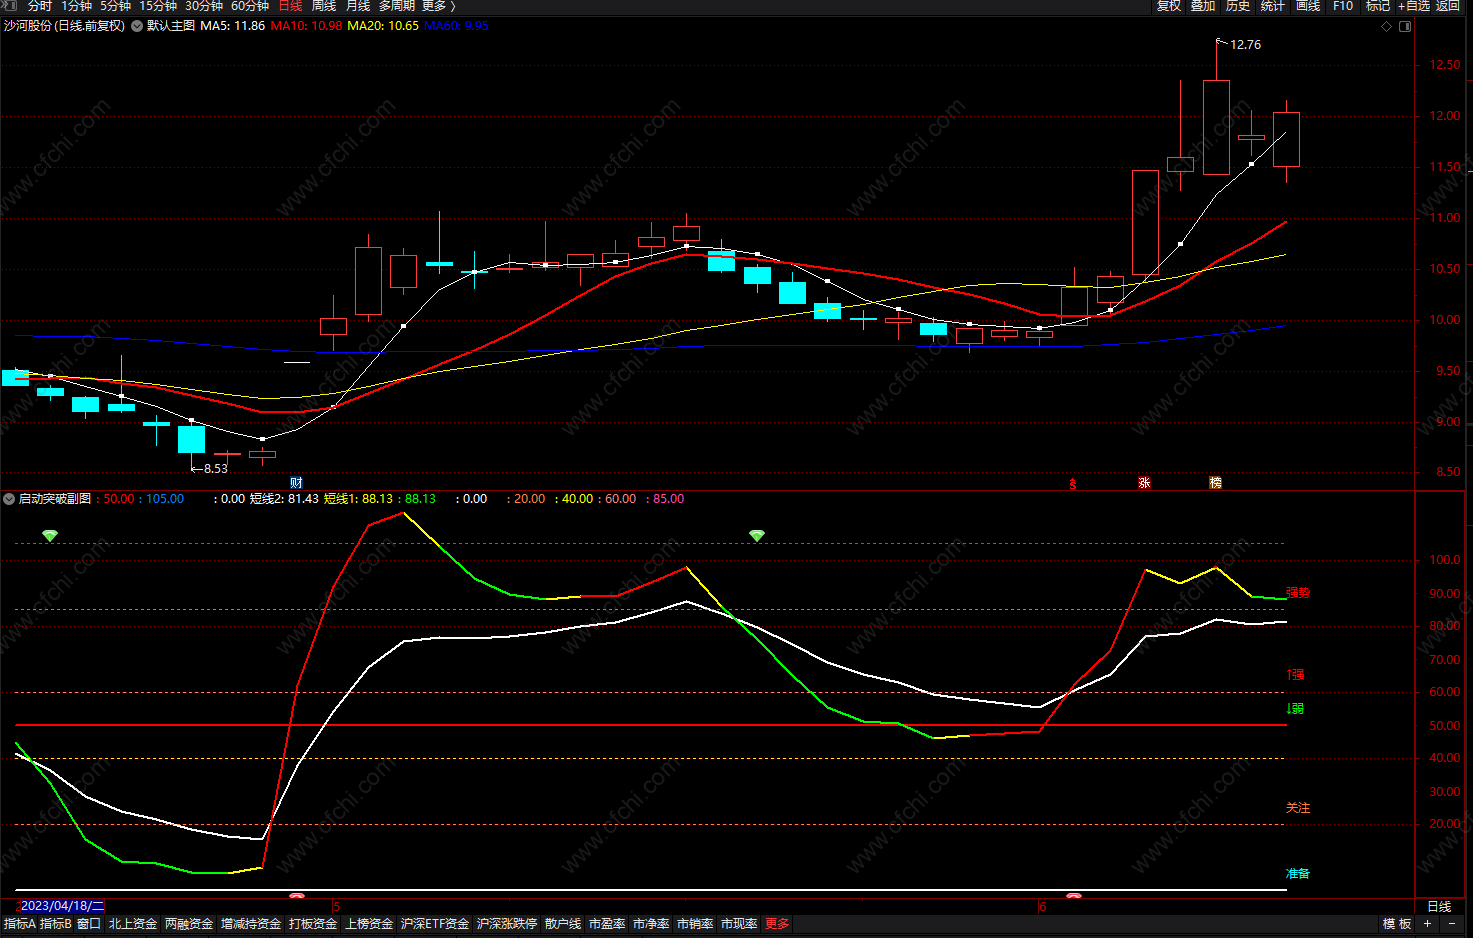Screen dimensions: 1473x938
Task: Click the 涨 marker under the chart
Action: pyautogui.click(x=1144, y=482)
